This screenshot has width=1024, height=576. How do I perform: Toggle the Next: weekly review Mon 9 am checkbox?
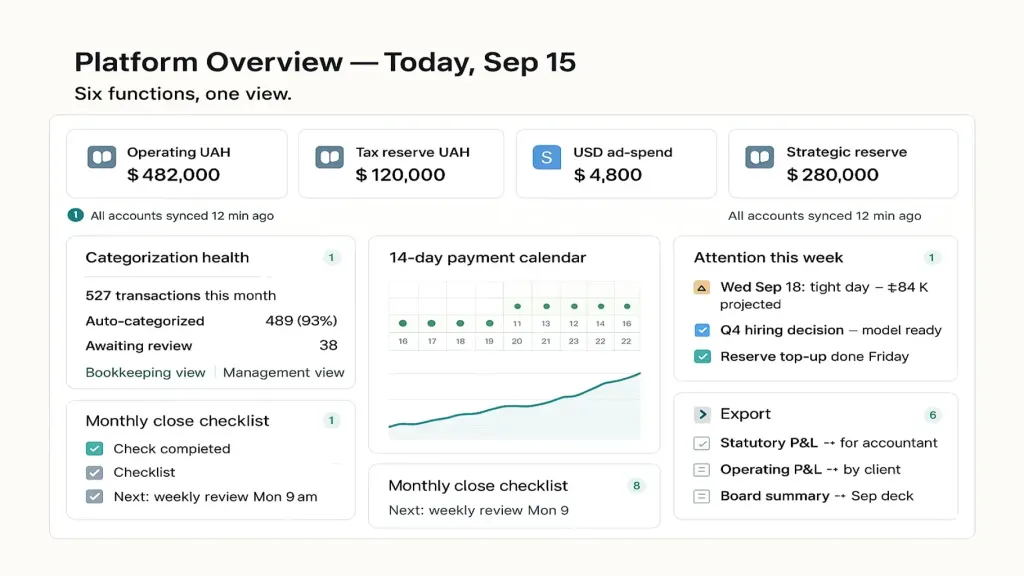pos(95,496)
